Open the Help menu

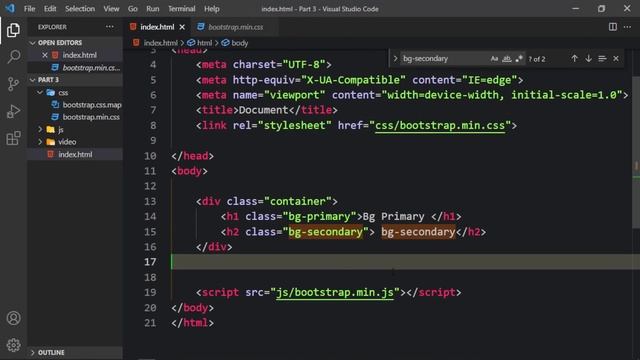(x=212, y=9)
